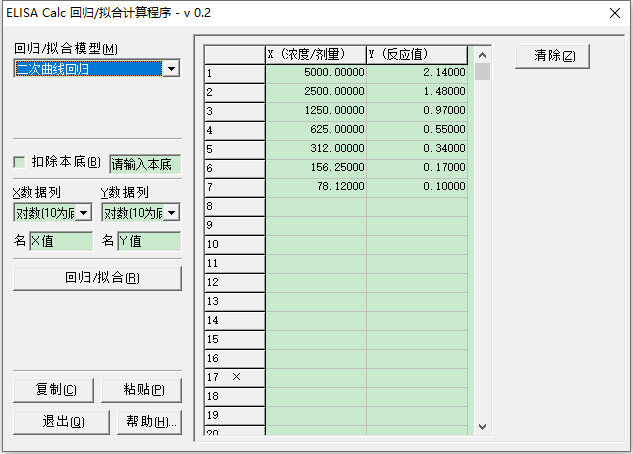633x454 pixels.
Task: Select cell with value 1.48000
Action: pos(417,92)
